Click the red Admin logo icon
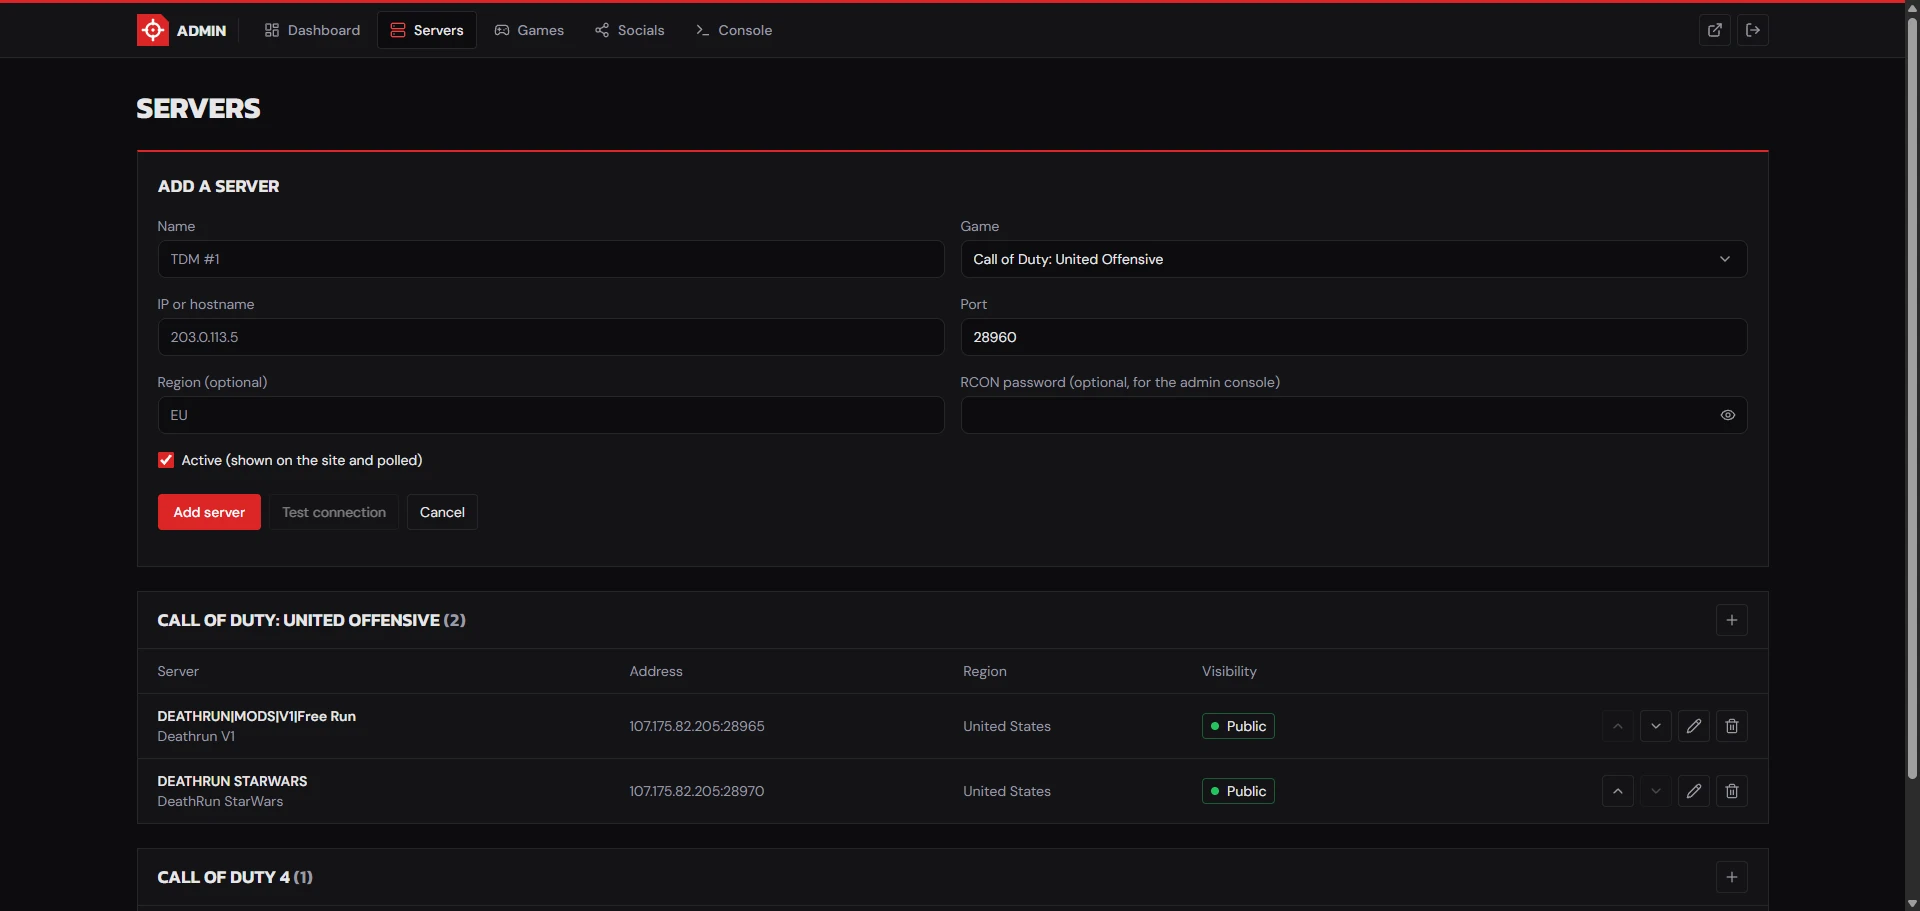1920x911 pixels. tap(152, 30)
